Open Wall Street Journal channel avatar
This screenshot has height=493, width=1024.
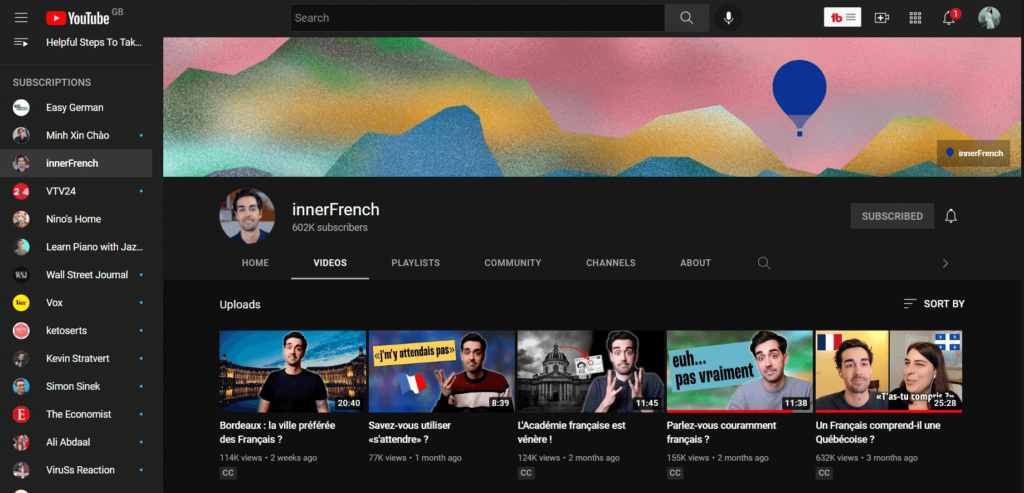tap(21, 275)
